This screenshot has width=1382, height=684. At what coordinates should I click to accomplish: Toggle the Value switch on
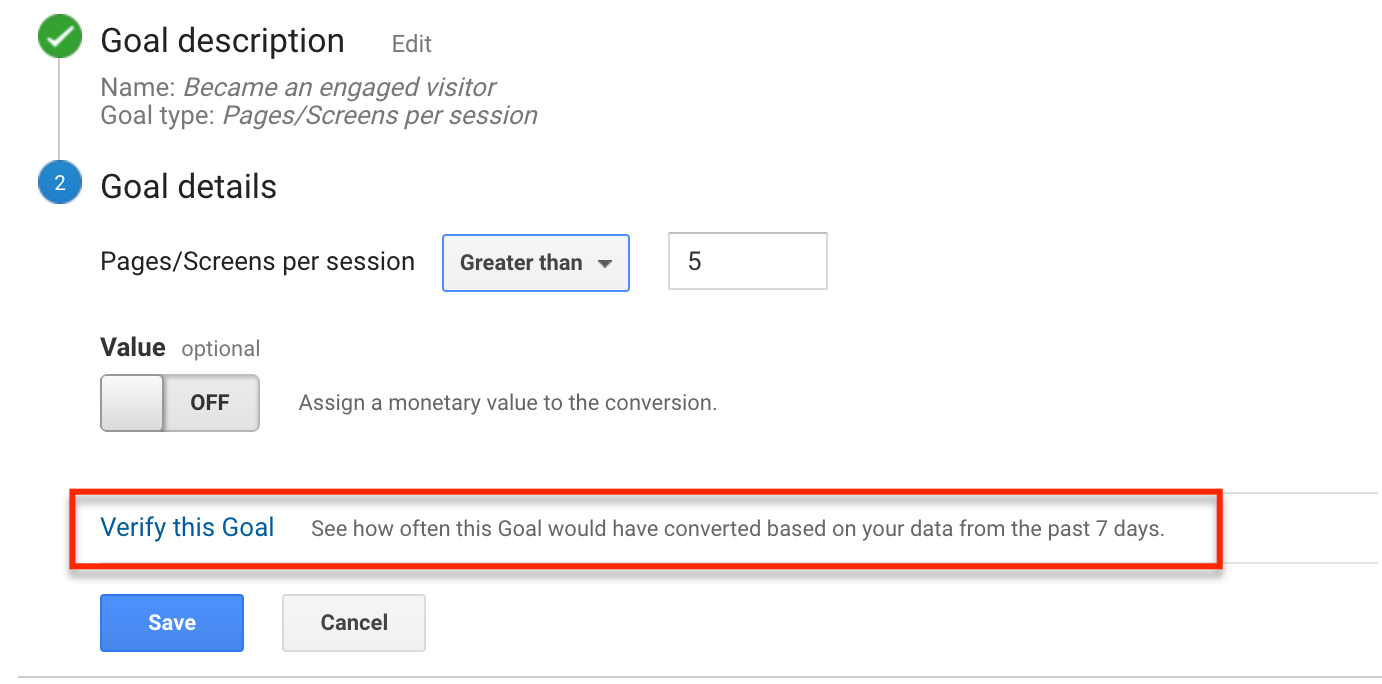pyautogui.click(x=180, y=403)
